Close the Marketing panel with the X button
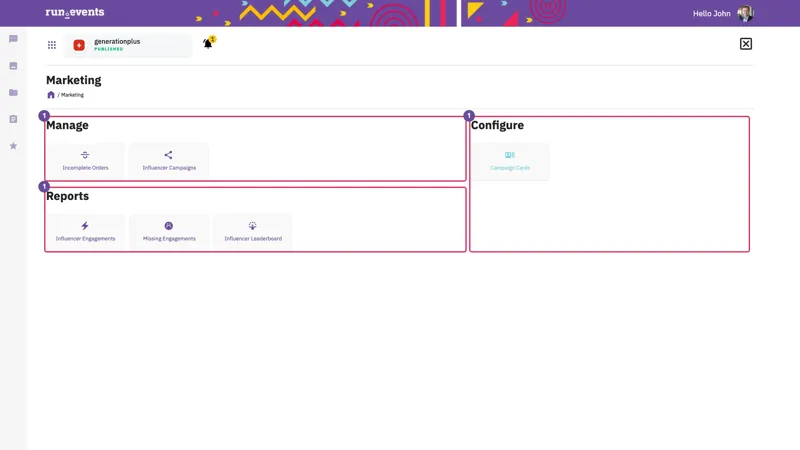Viewport: 800px width, 450px height. pos(745,44)
